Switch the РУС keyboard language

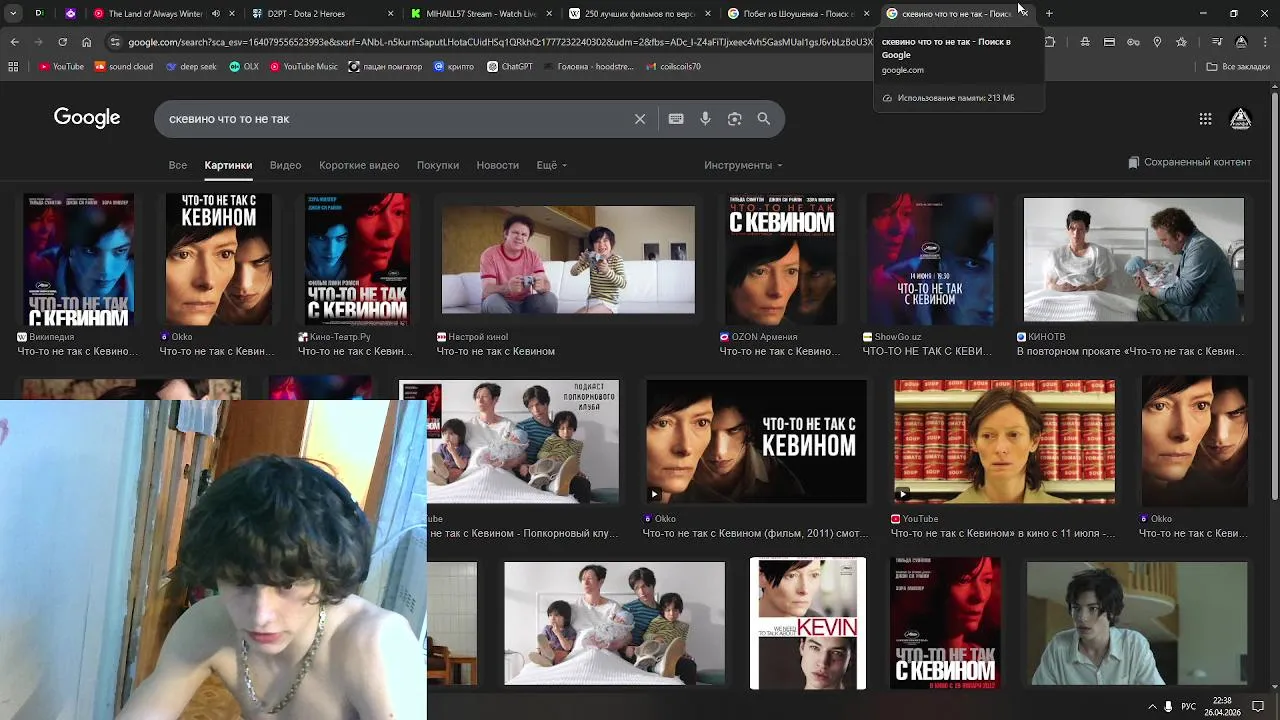point(1189,706)
